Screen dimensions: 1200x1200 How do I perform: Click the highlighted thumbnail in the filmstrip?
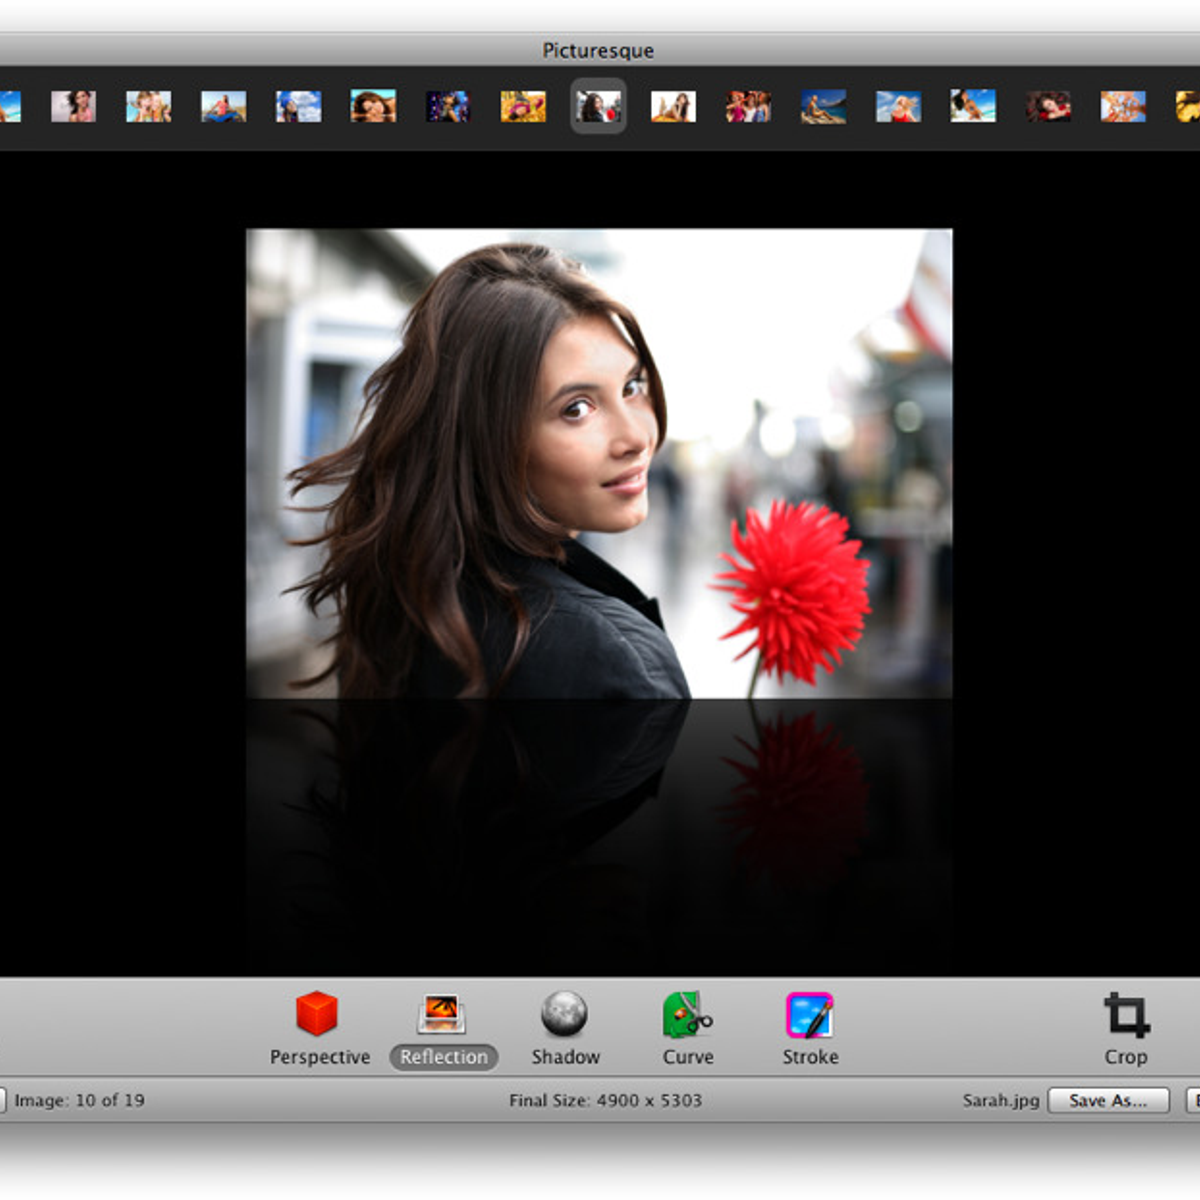point(598,106)
